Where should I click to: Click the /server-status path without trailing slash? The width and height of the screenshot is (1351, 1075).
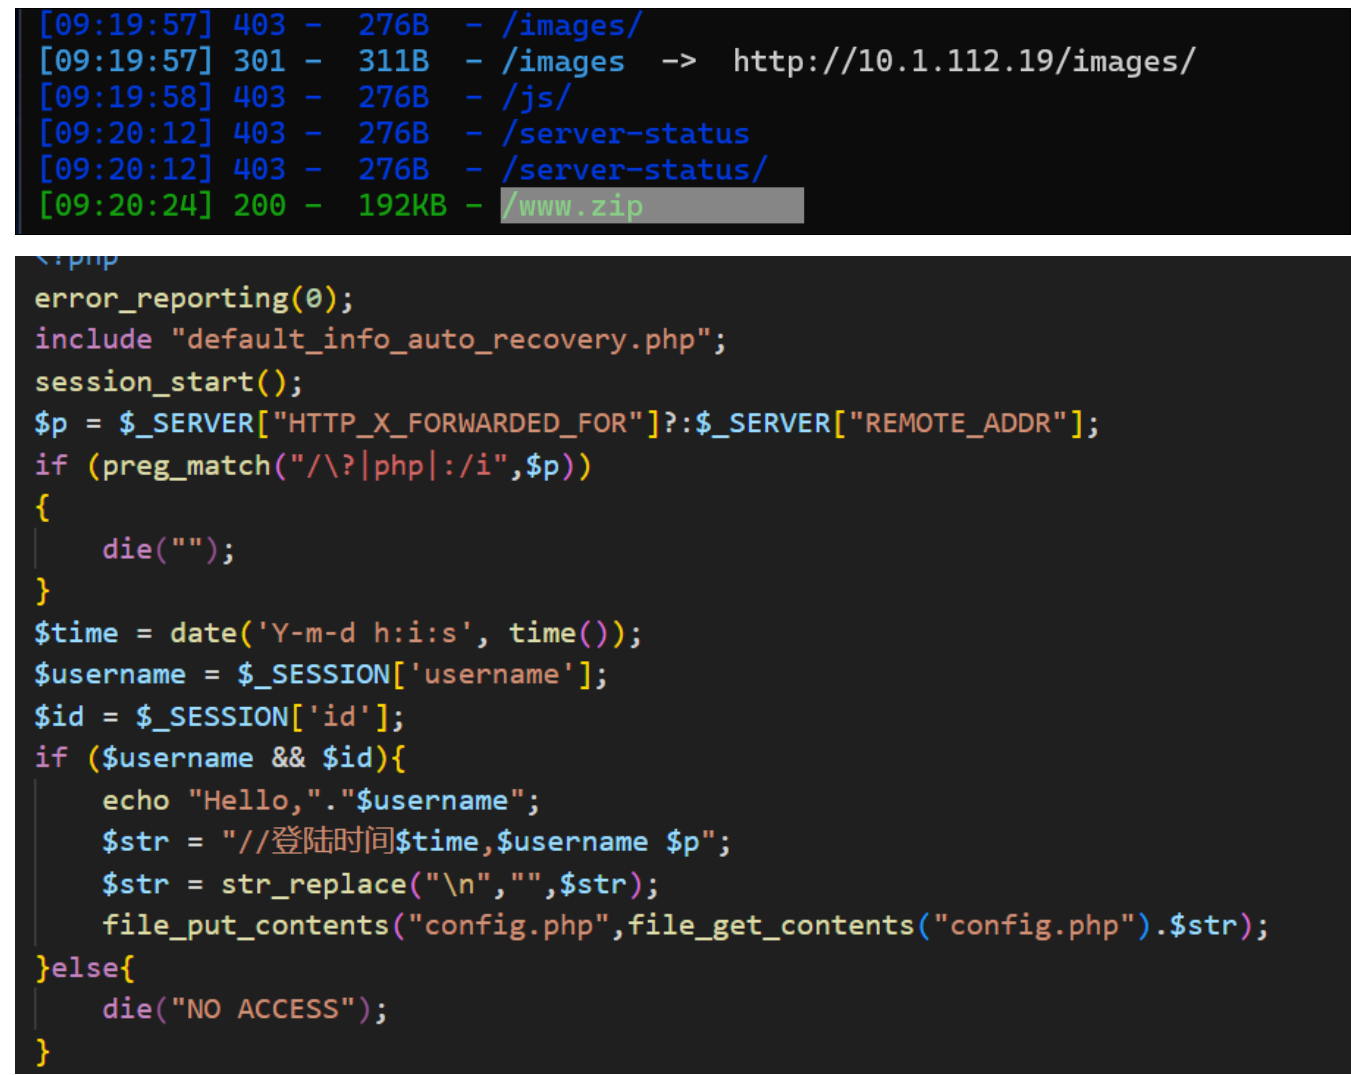tap(626, 134)
